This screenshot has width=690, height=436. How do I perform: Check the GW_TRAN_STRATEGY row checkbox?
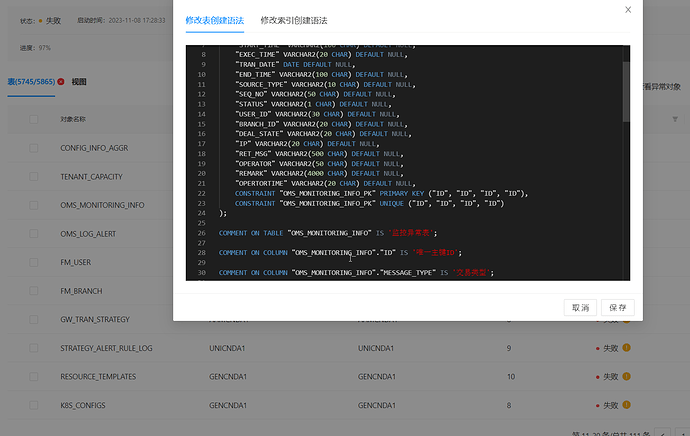click(33, 319)
